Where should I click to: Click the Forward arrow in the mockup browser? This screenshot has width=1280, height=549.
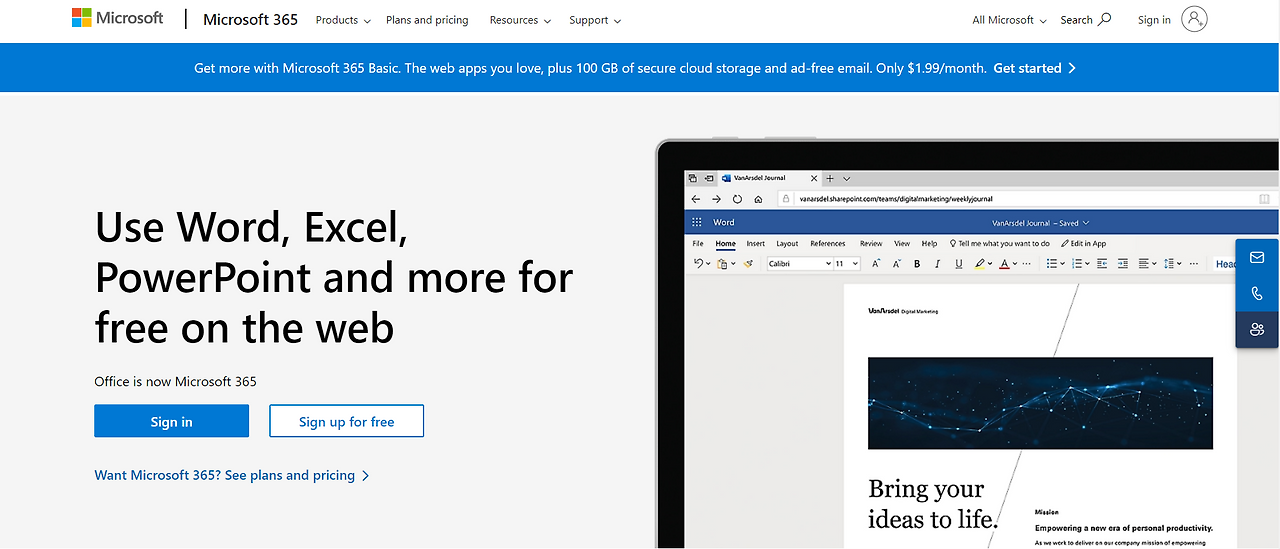[716, 199]
